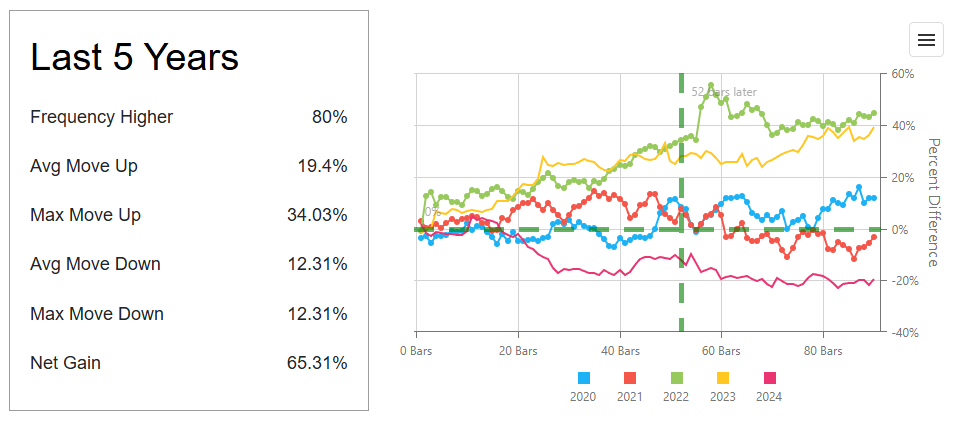958x422 pixels.
Task: Click the "52 bars later" marker label
Action: pos(724,92)
